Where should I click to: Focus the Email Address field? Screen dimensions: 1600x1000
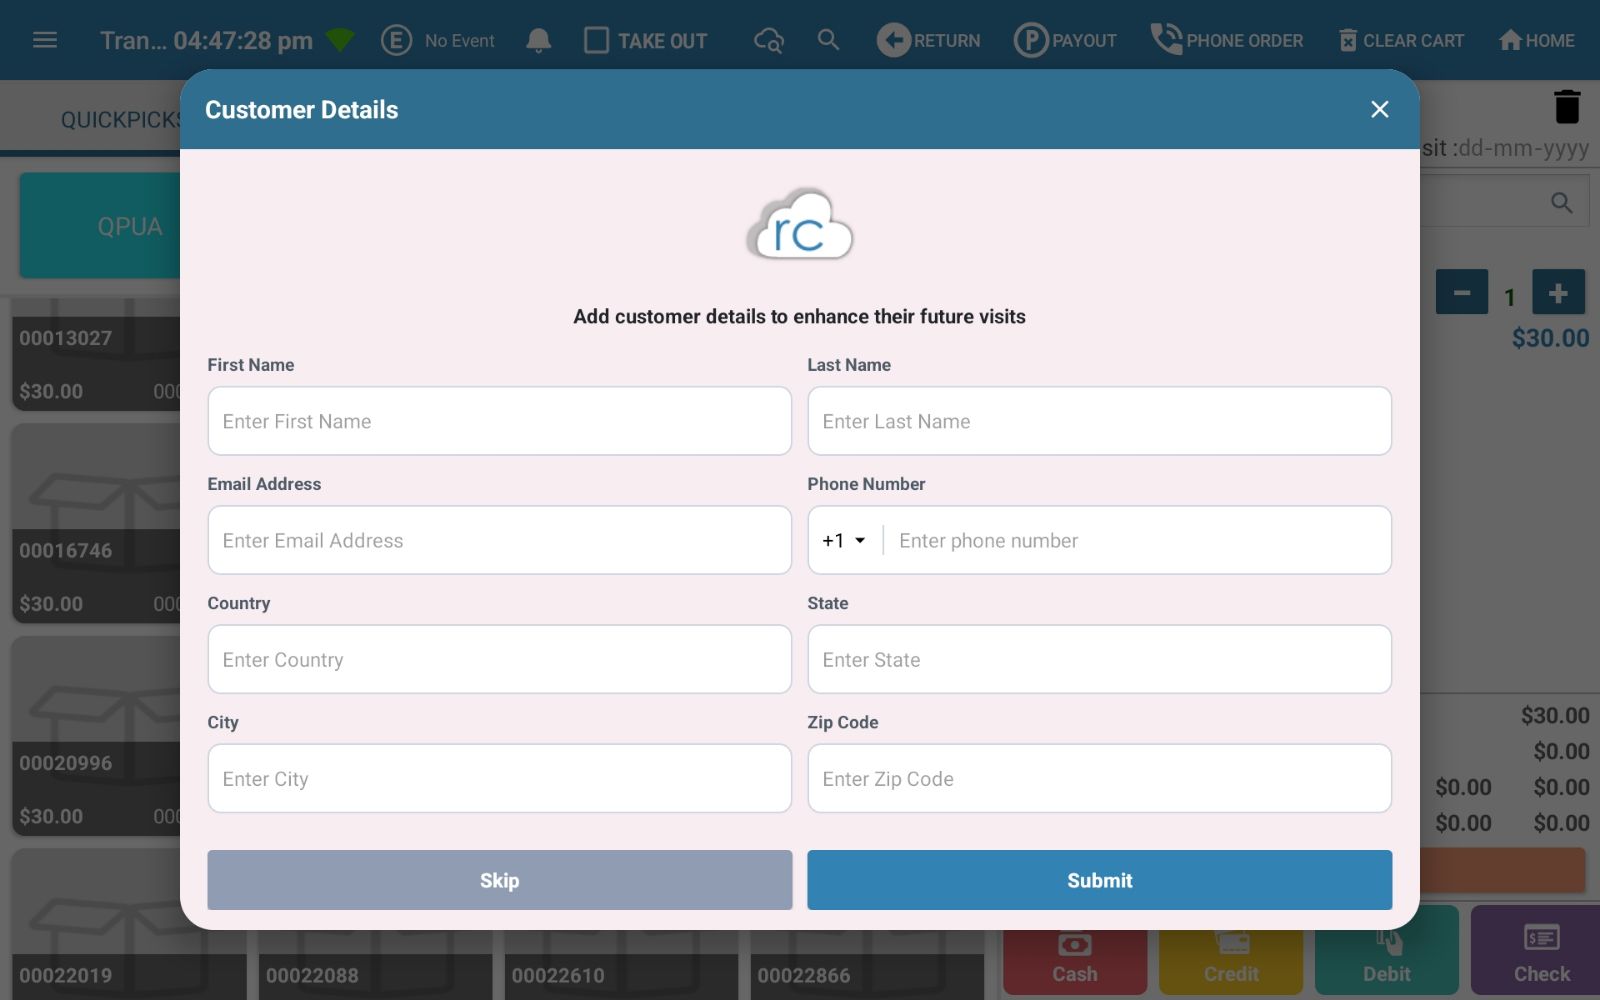(499, 540)
